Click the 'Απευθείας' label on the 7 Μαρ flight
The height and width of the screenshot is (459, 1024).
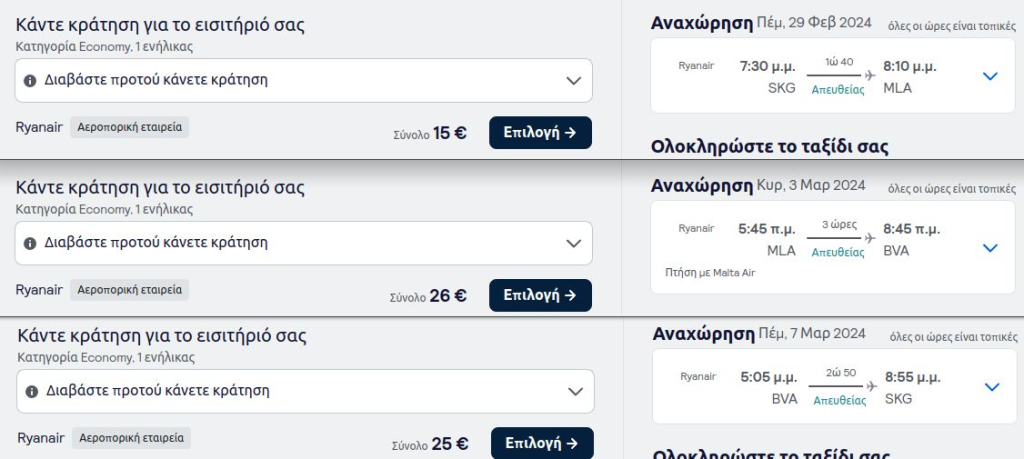(x=840, y=401)
